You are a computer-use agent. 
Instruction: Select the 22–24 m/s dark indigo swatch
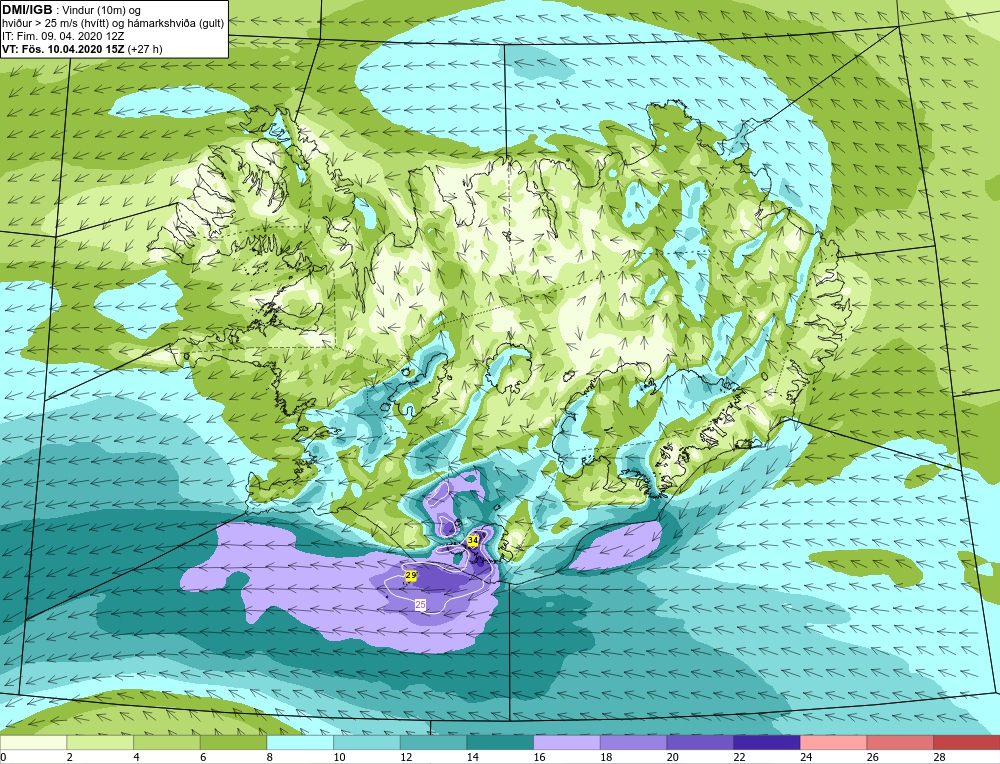tap(767, 743)
